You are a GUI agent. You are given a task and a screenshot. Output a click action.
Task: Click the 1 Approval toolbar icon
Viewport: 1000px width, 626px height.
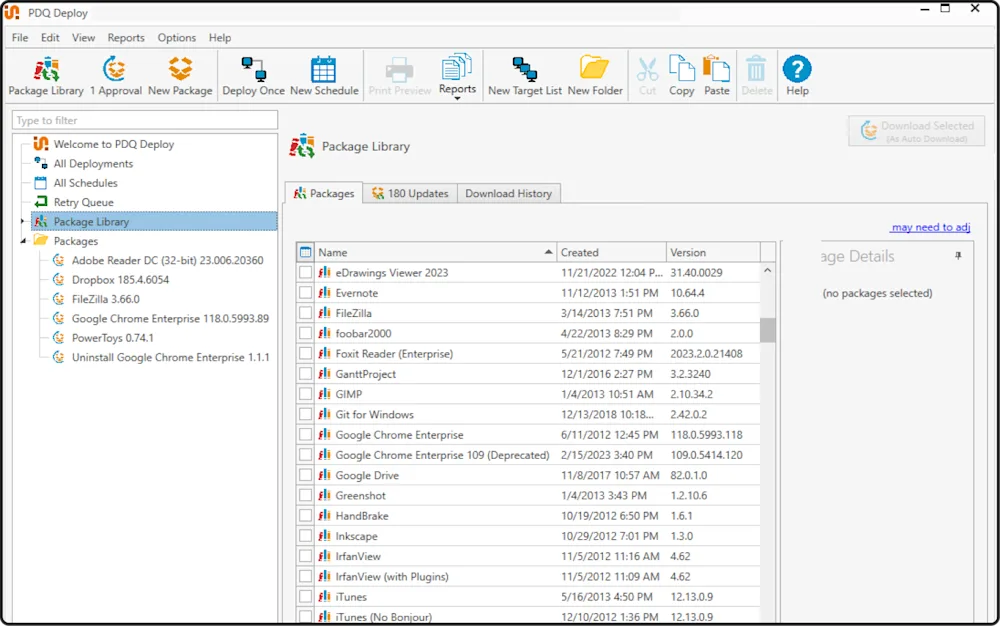pyautogui.click(x=115, y=76)
